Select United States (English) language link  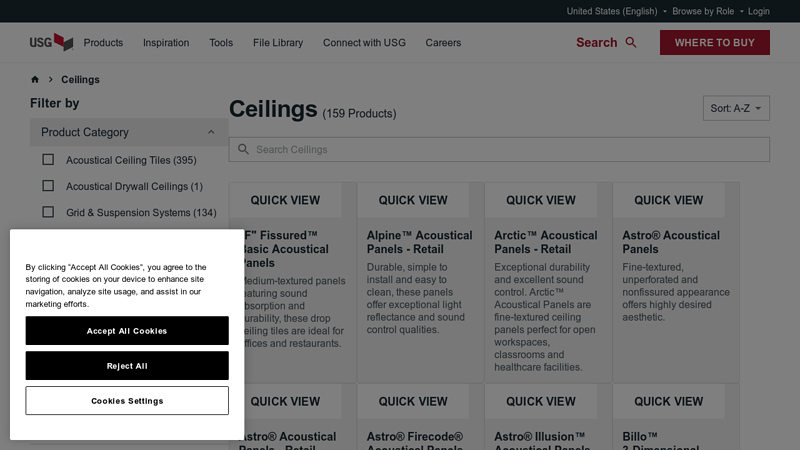[612, 11]
